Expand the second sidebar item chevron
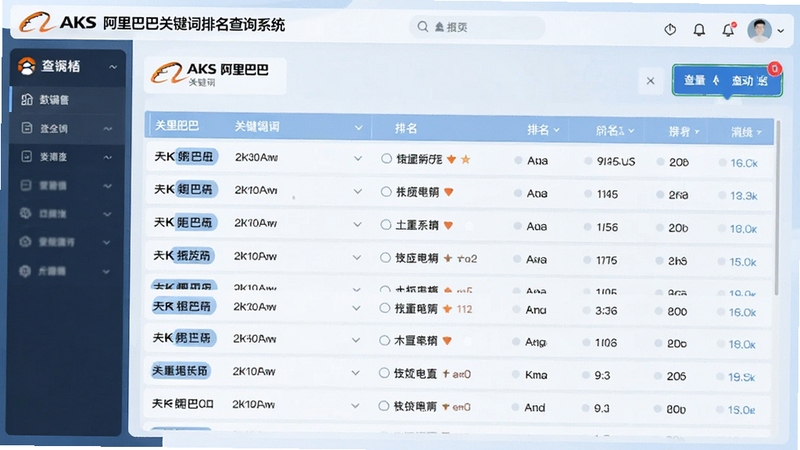Image resolution: width=800 pixels, height=450 pixels. click(x=108, y=129)
